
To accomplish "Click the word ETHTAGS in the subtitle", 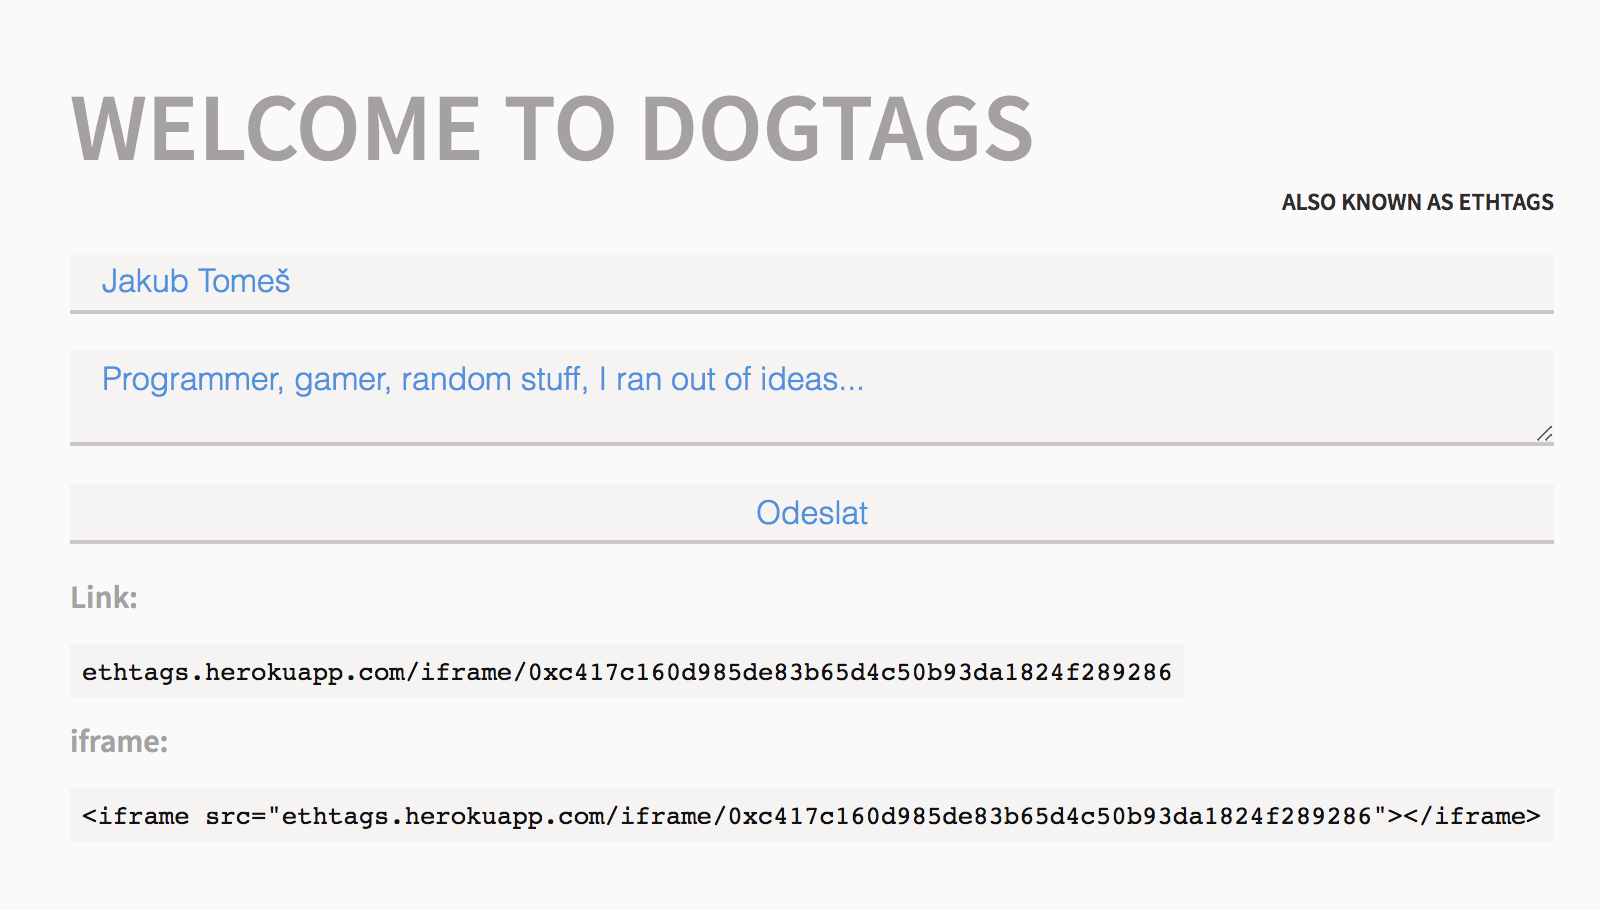I will (x=1506, y=202).
